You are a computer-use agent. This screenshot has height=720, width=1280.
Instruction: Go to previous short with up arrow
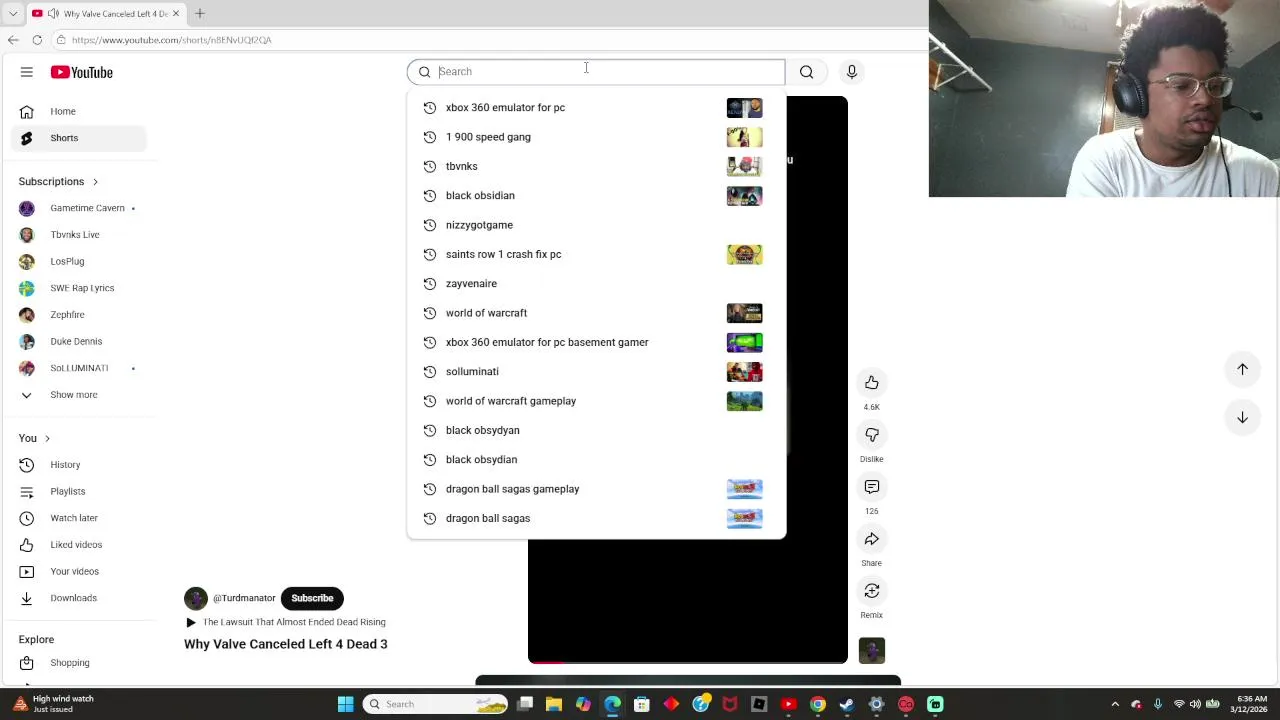pos(1242,369)
